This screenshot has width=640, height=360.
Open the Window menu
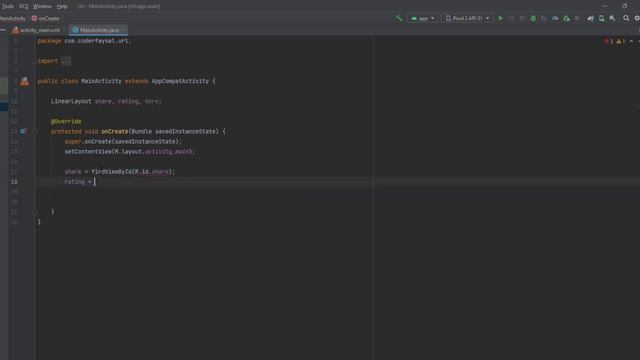[42, 6]
